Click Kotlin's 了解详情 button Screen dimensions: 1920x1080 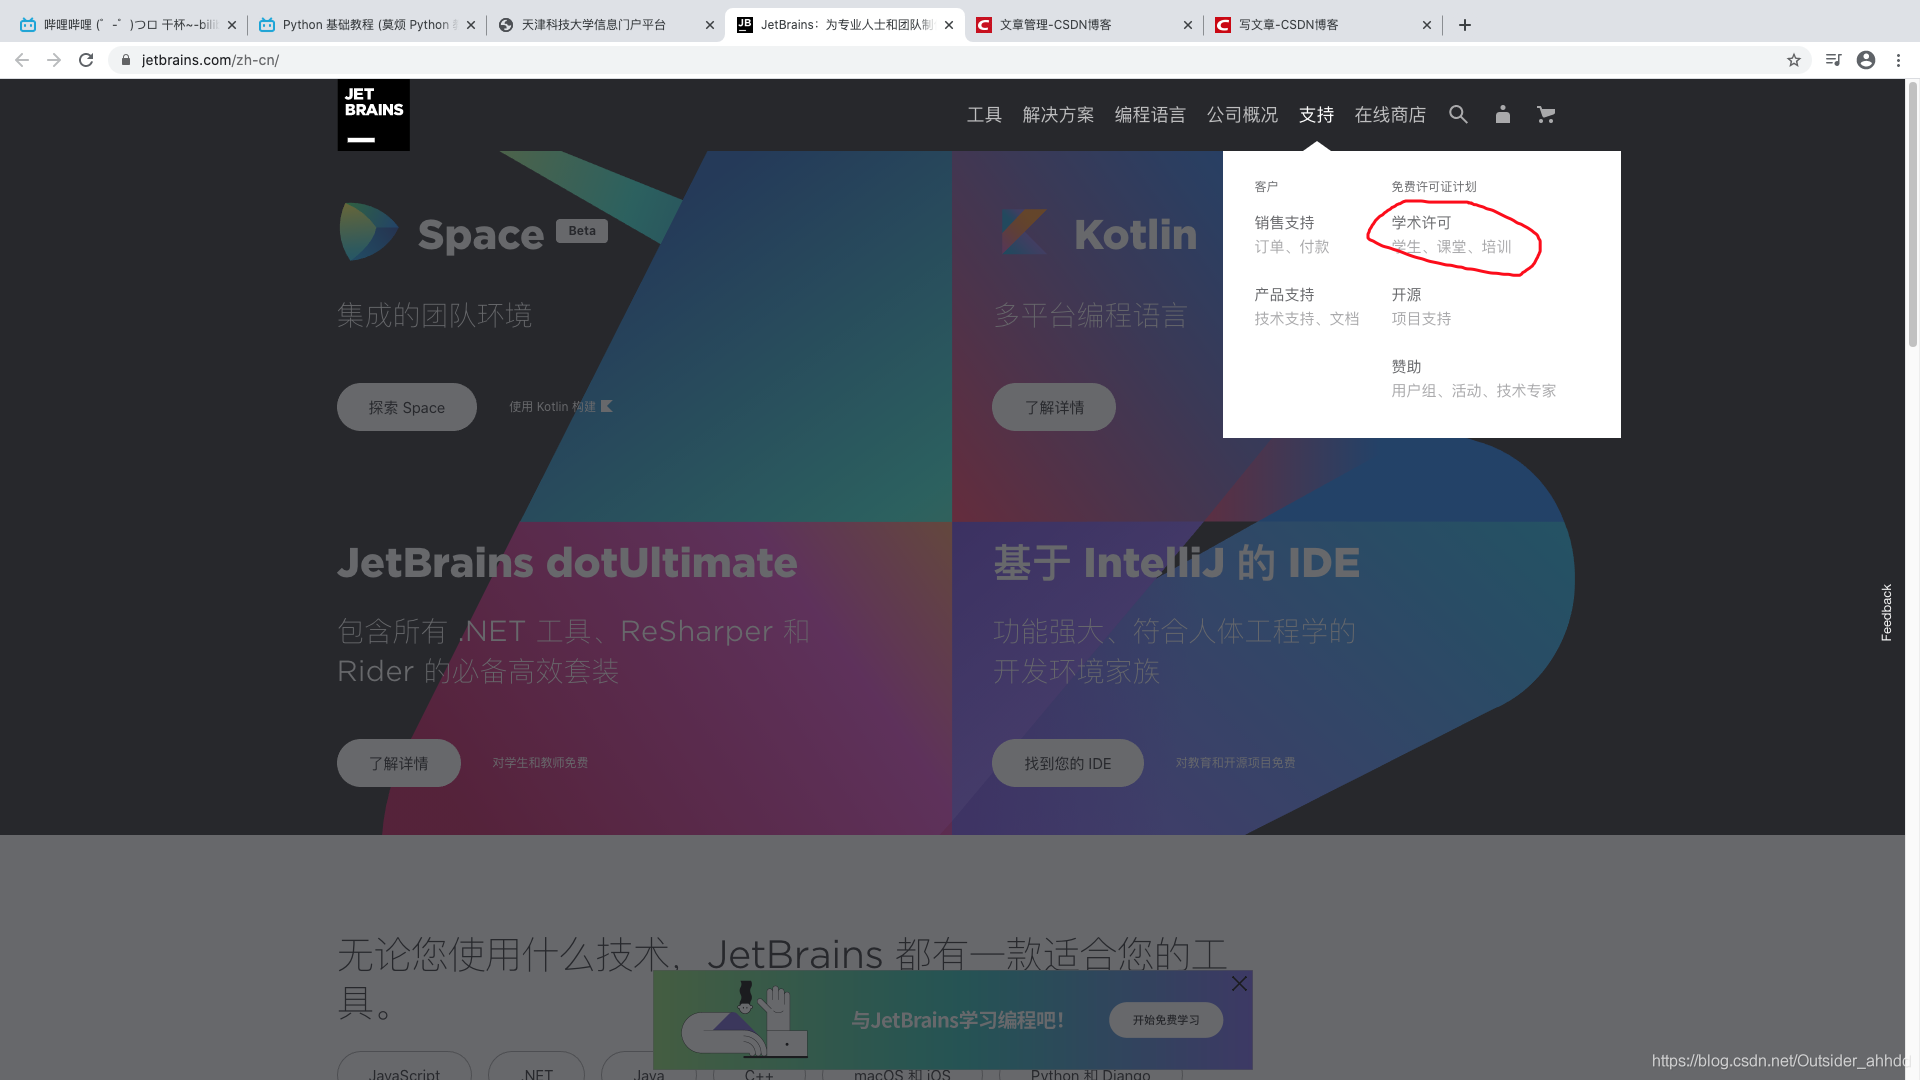click(x=1054, y=407)
